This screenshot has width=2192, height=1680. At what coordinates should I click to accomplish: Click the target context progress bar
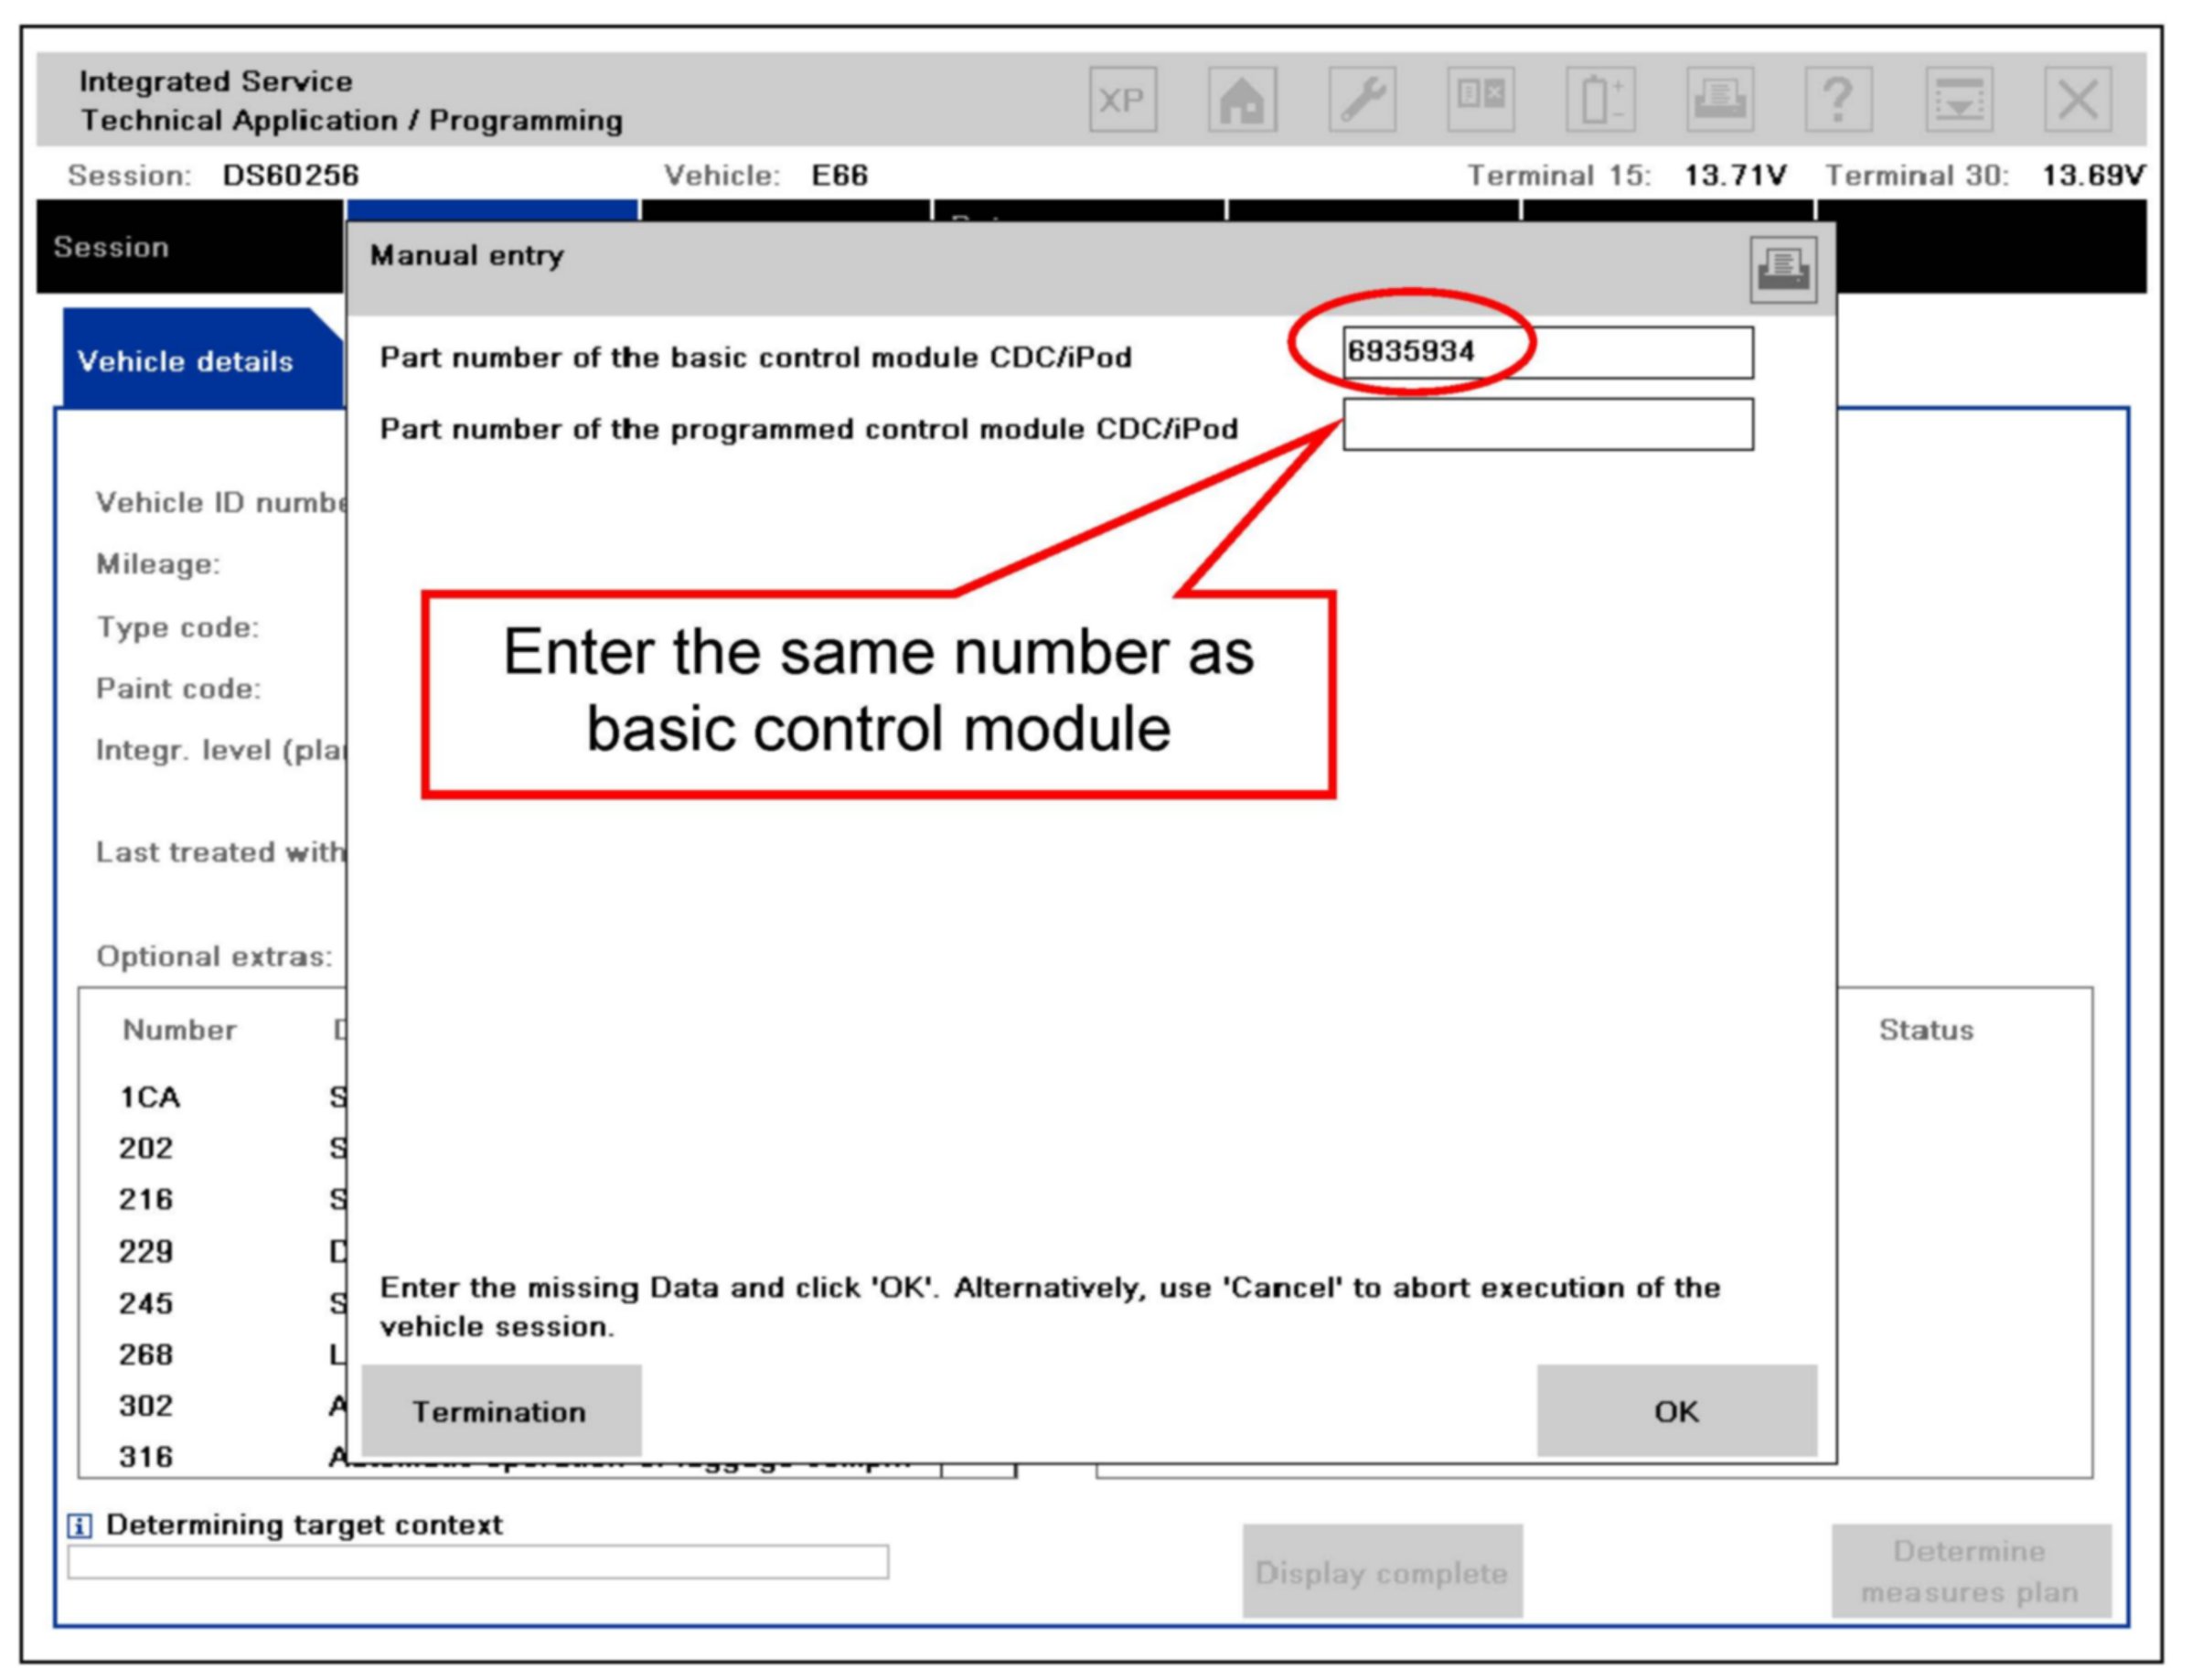coord(477,1562)
